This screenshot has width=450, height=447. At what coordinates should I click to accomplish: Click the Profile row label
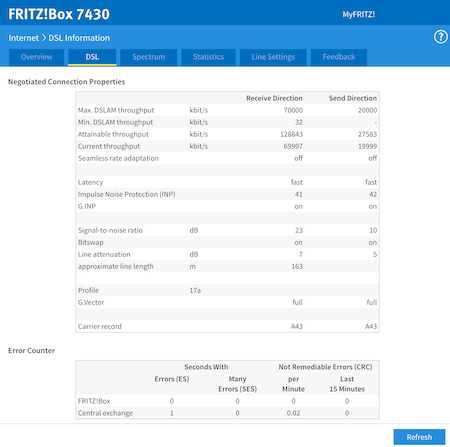(x=88, y=290)
